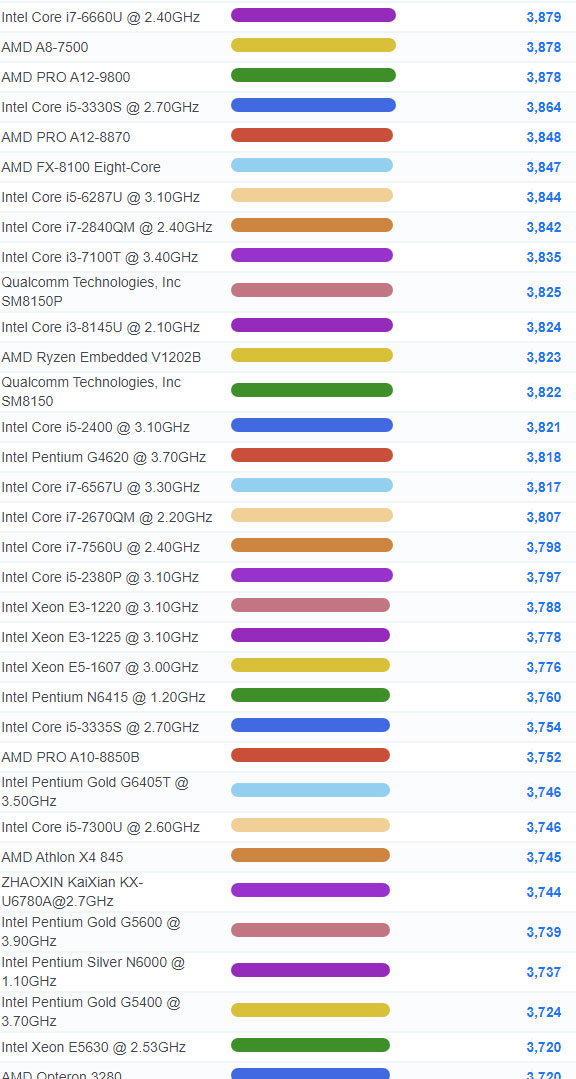Click the 3,842 score value
The height and width of the screenshot is (1079, 576).
(544, 227)
